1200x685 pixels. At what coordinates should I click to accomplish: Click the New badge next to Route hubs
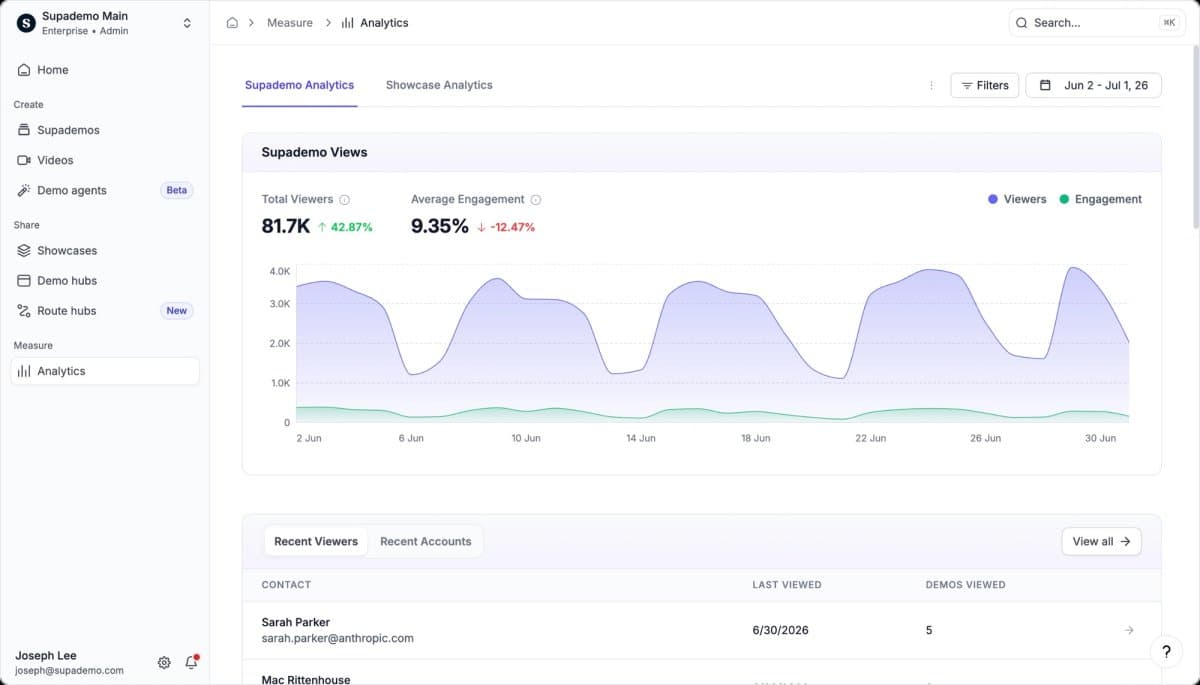click(x=177, y=310)
